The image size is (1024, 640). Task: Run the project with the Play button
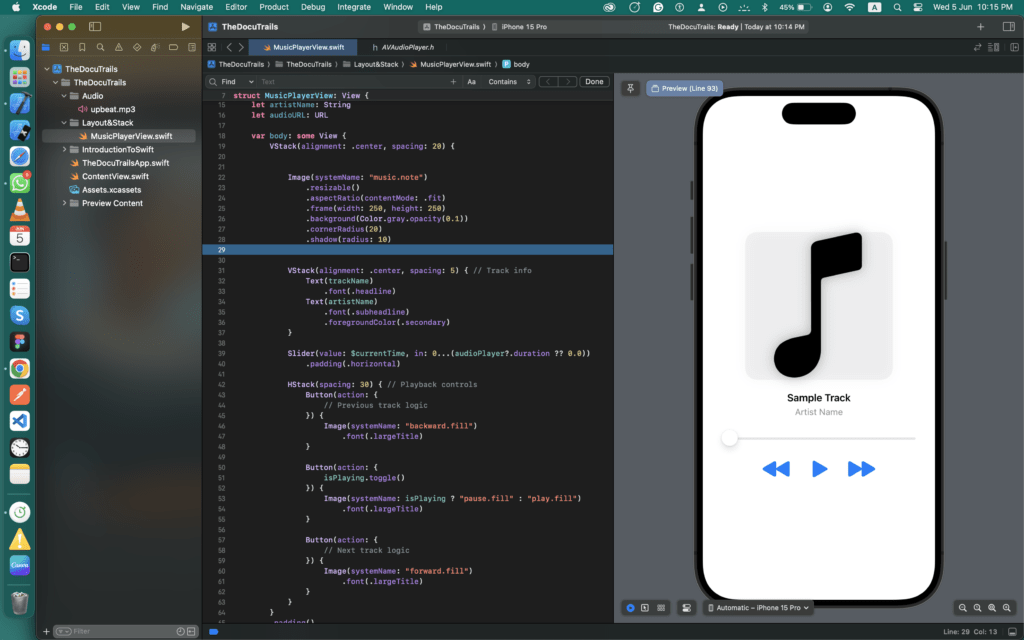point(185,27)
